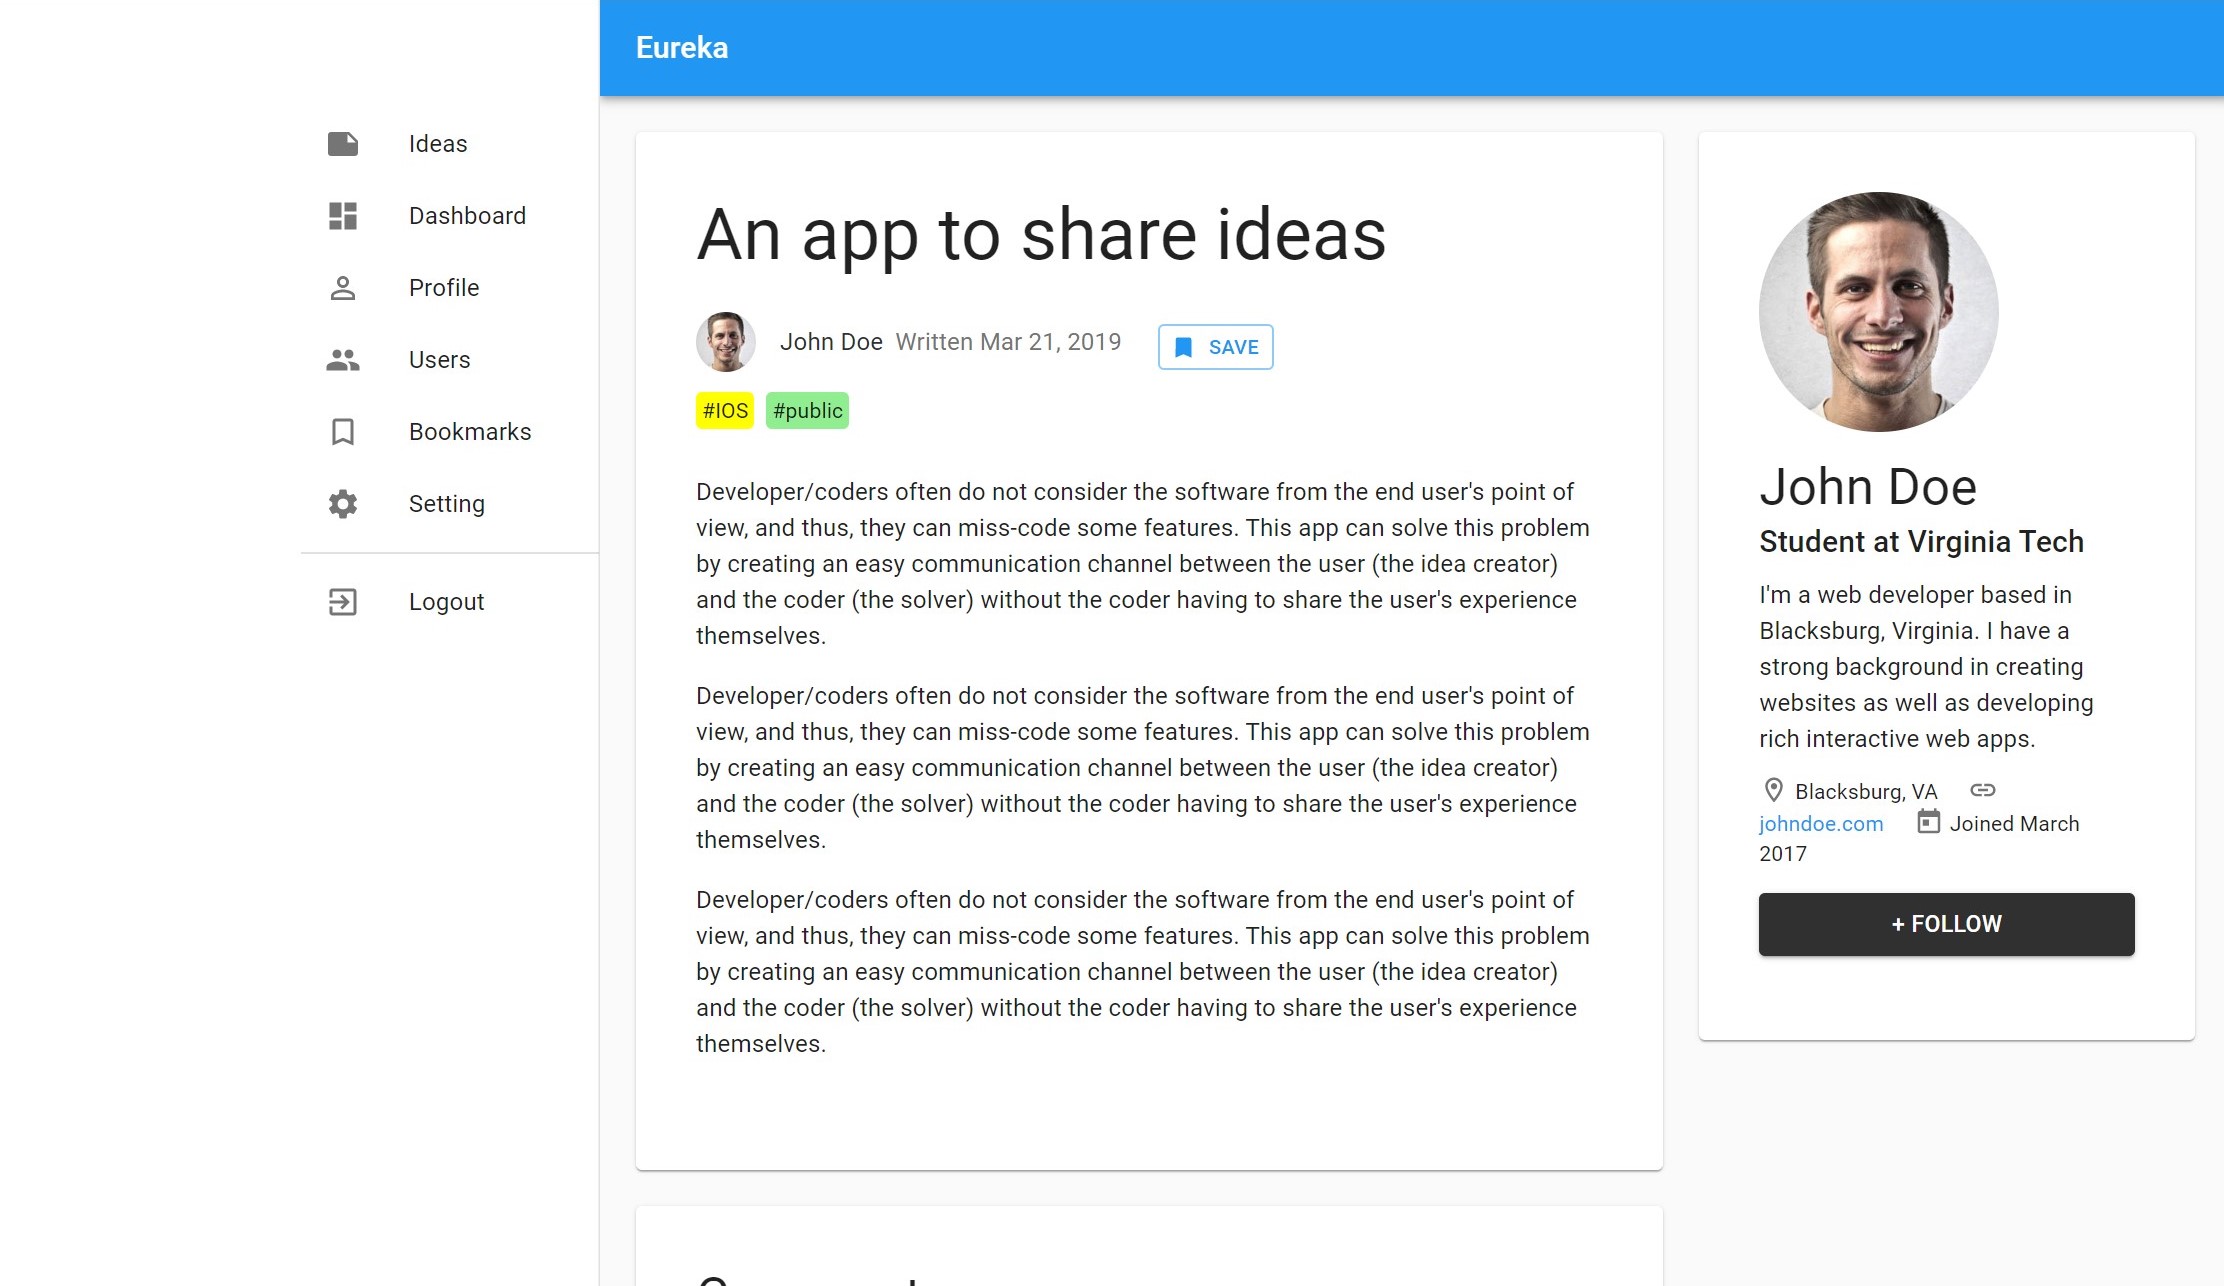
Task: Follow John Doe with the FOLLOW button
Action: click(x=1946, y=924)
